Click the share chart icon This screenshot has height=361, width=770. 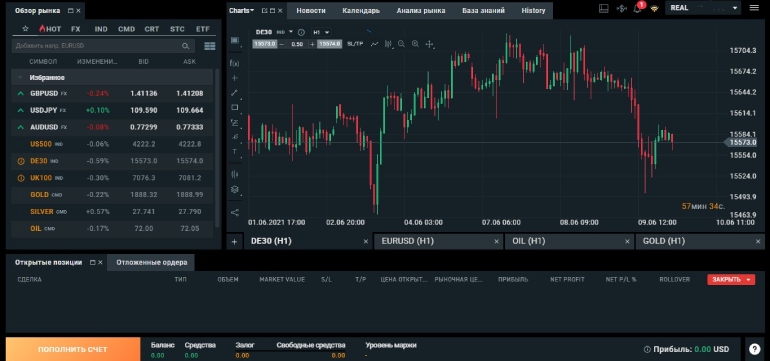point(235,212)
